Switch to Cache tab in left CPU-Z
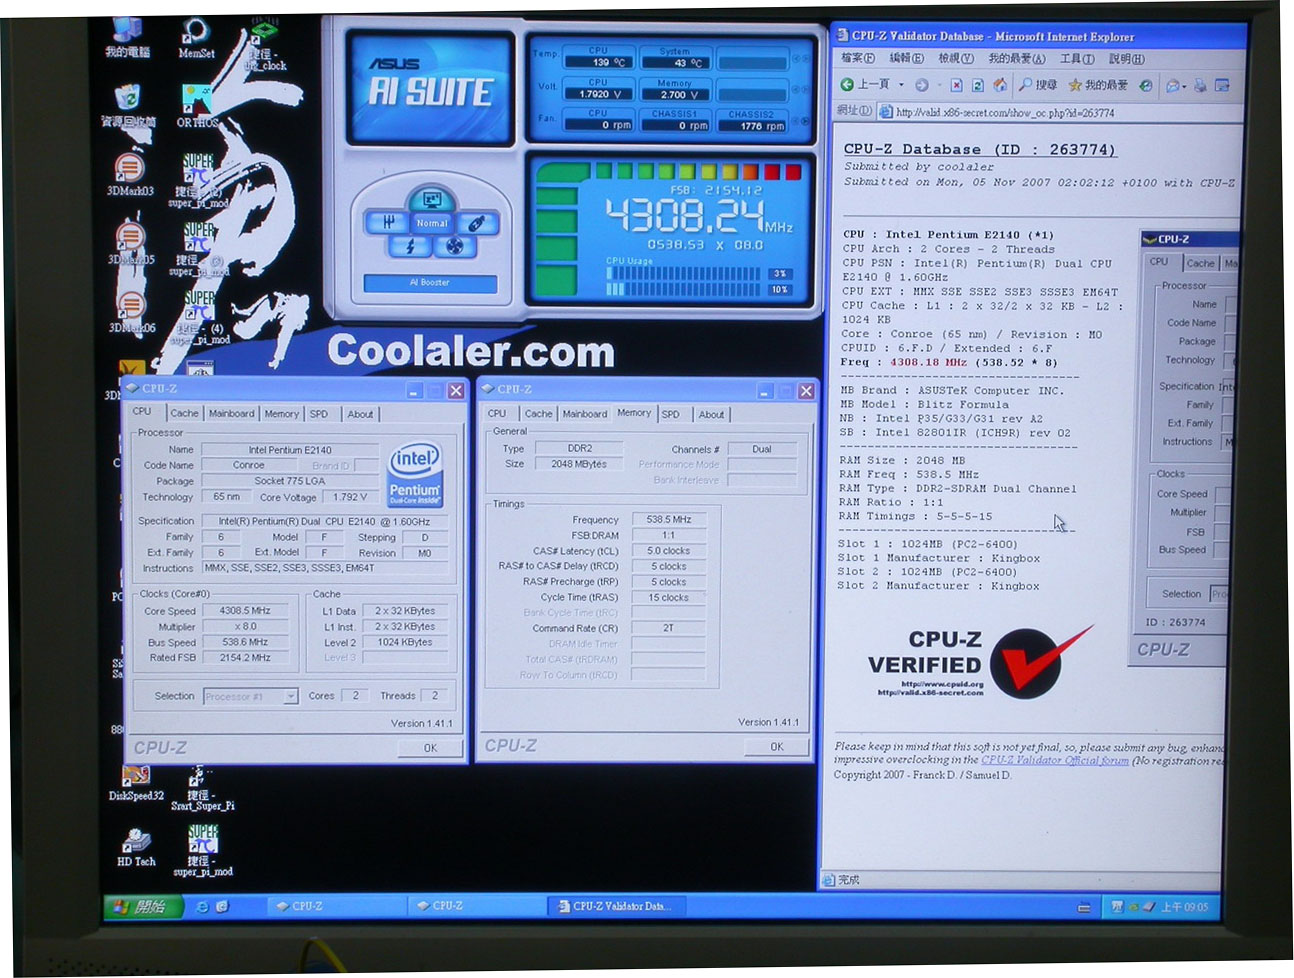1294x978 pixels. coord(184,413)
